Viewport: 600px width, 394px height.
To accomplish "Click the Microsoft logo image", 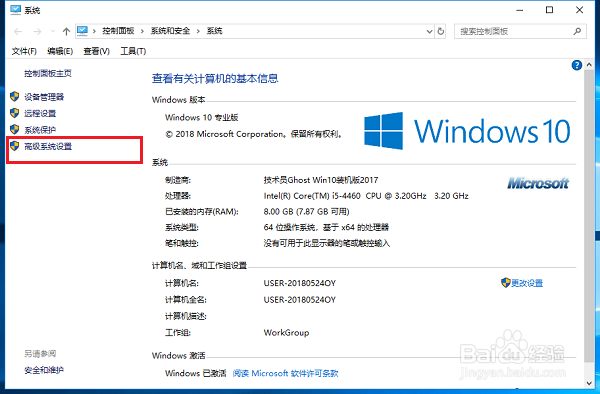I will 538,183.
